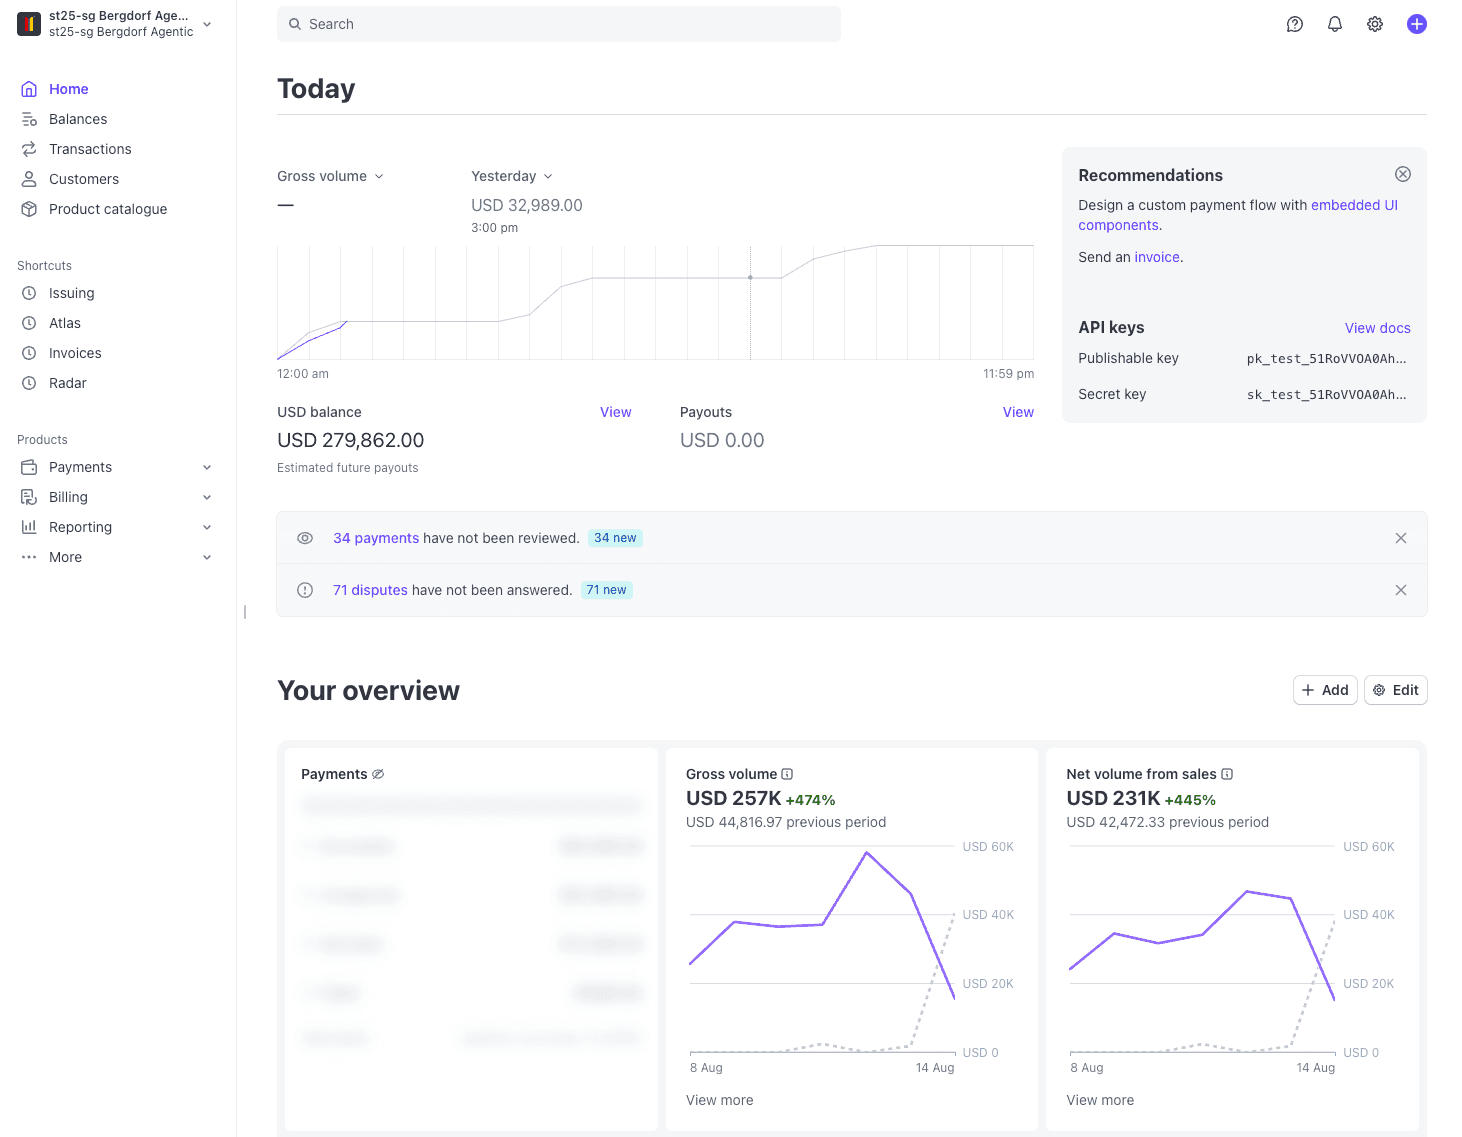Viewport: 1462px width, 1137px height.
Task: Open the Gross volume metric dropdown
Action: click(x=330, y=176)
